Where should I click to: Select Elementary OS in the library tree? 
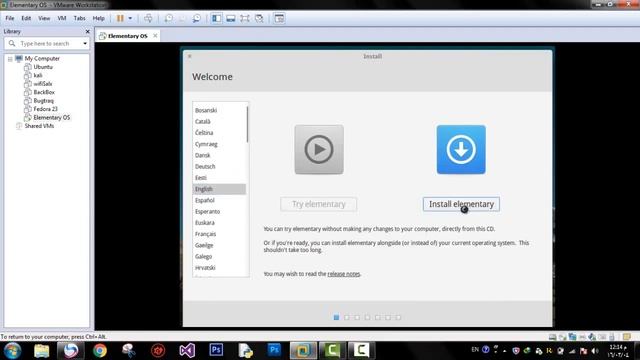click(x=51, y=118)
